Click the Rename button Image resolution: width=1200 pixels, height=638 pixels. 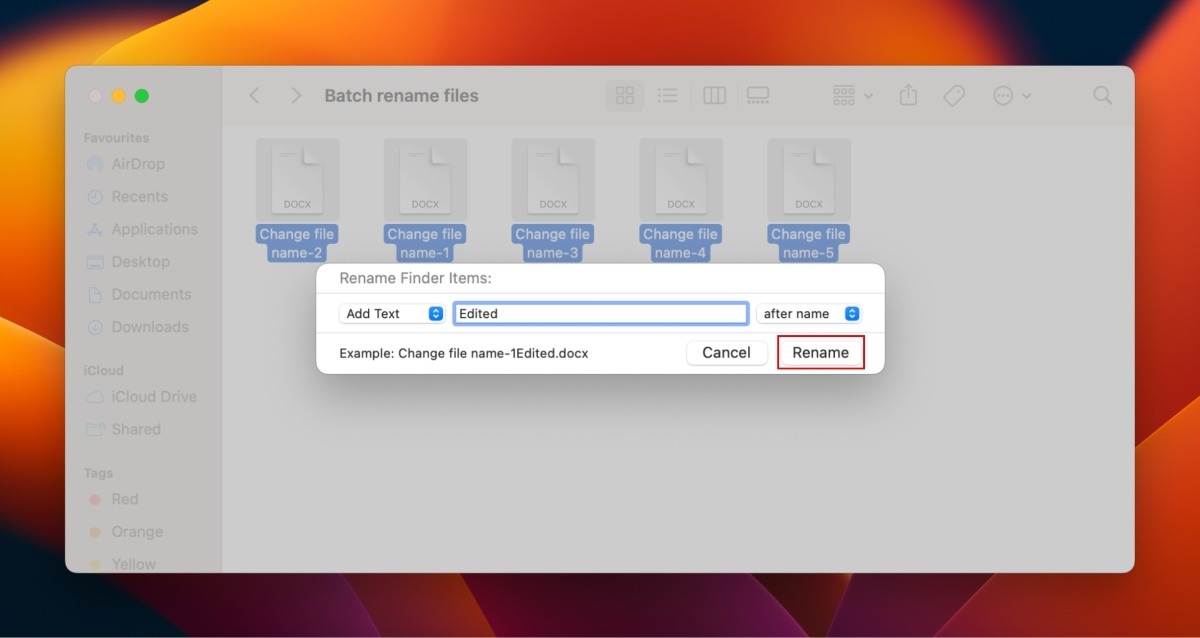[x=820, y=352]
